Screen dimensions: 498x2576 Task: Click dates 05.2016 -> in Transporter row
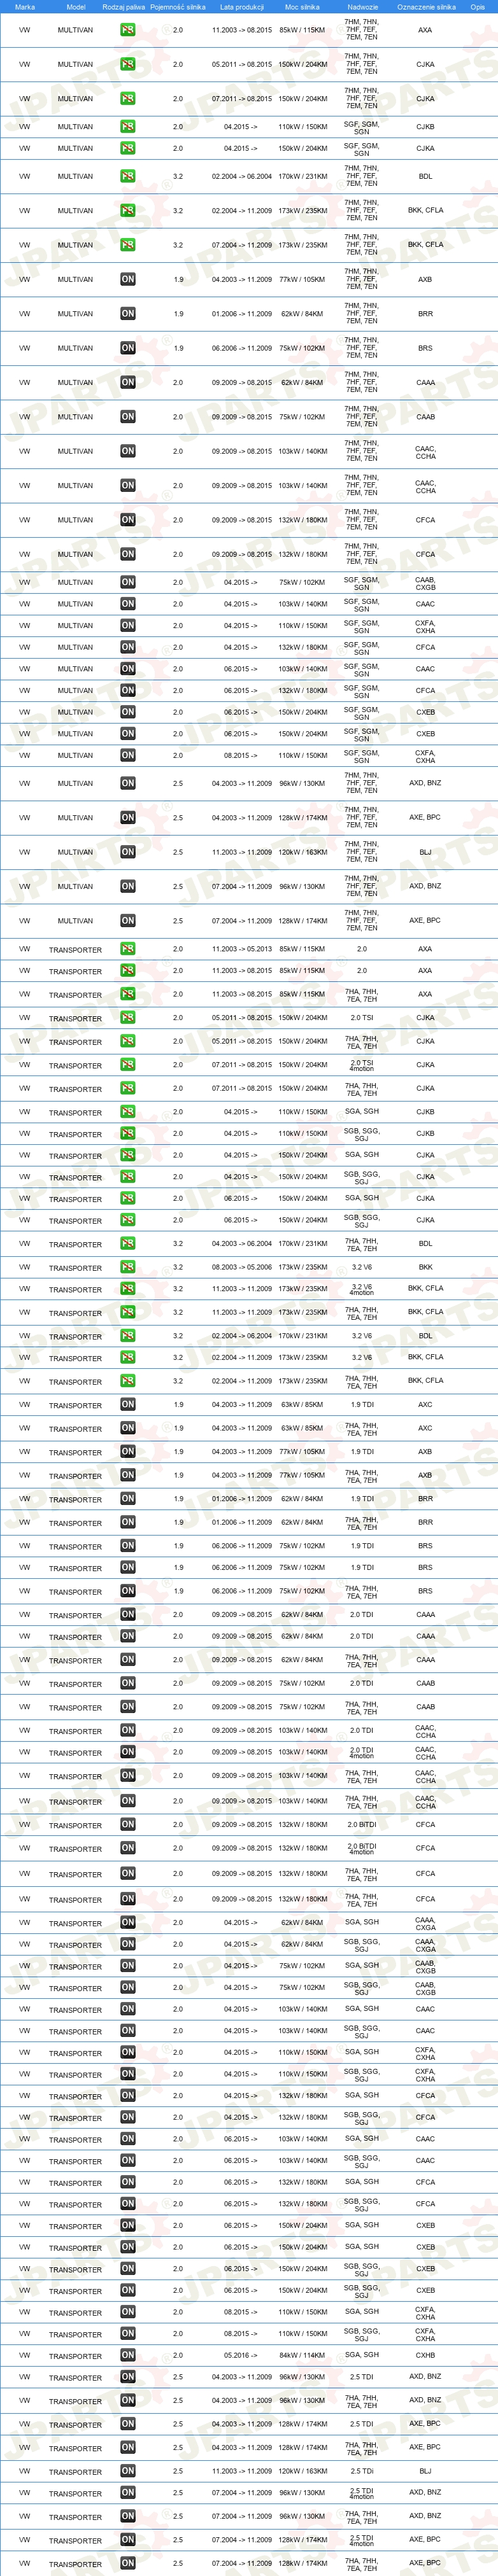pyautogui.click(x=240, y=2355)
